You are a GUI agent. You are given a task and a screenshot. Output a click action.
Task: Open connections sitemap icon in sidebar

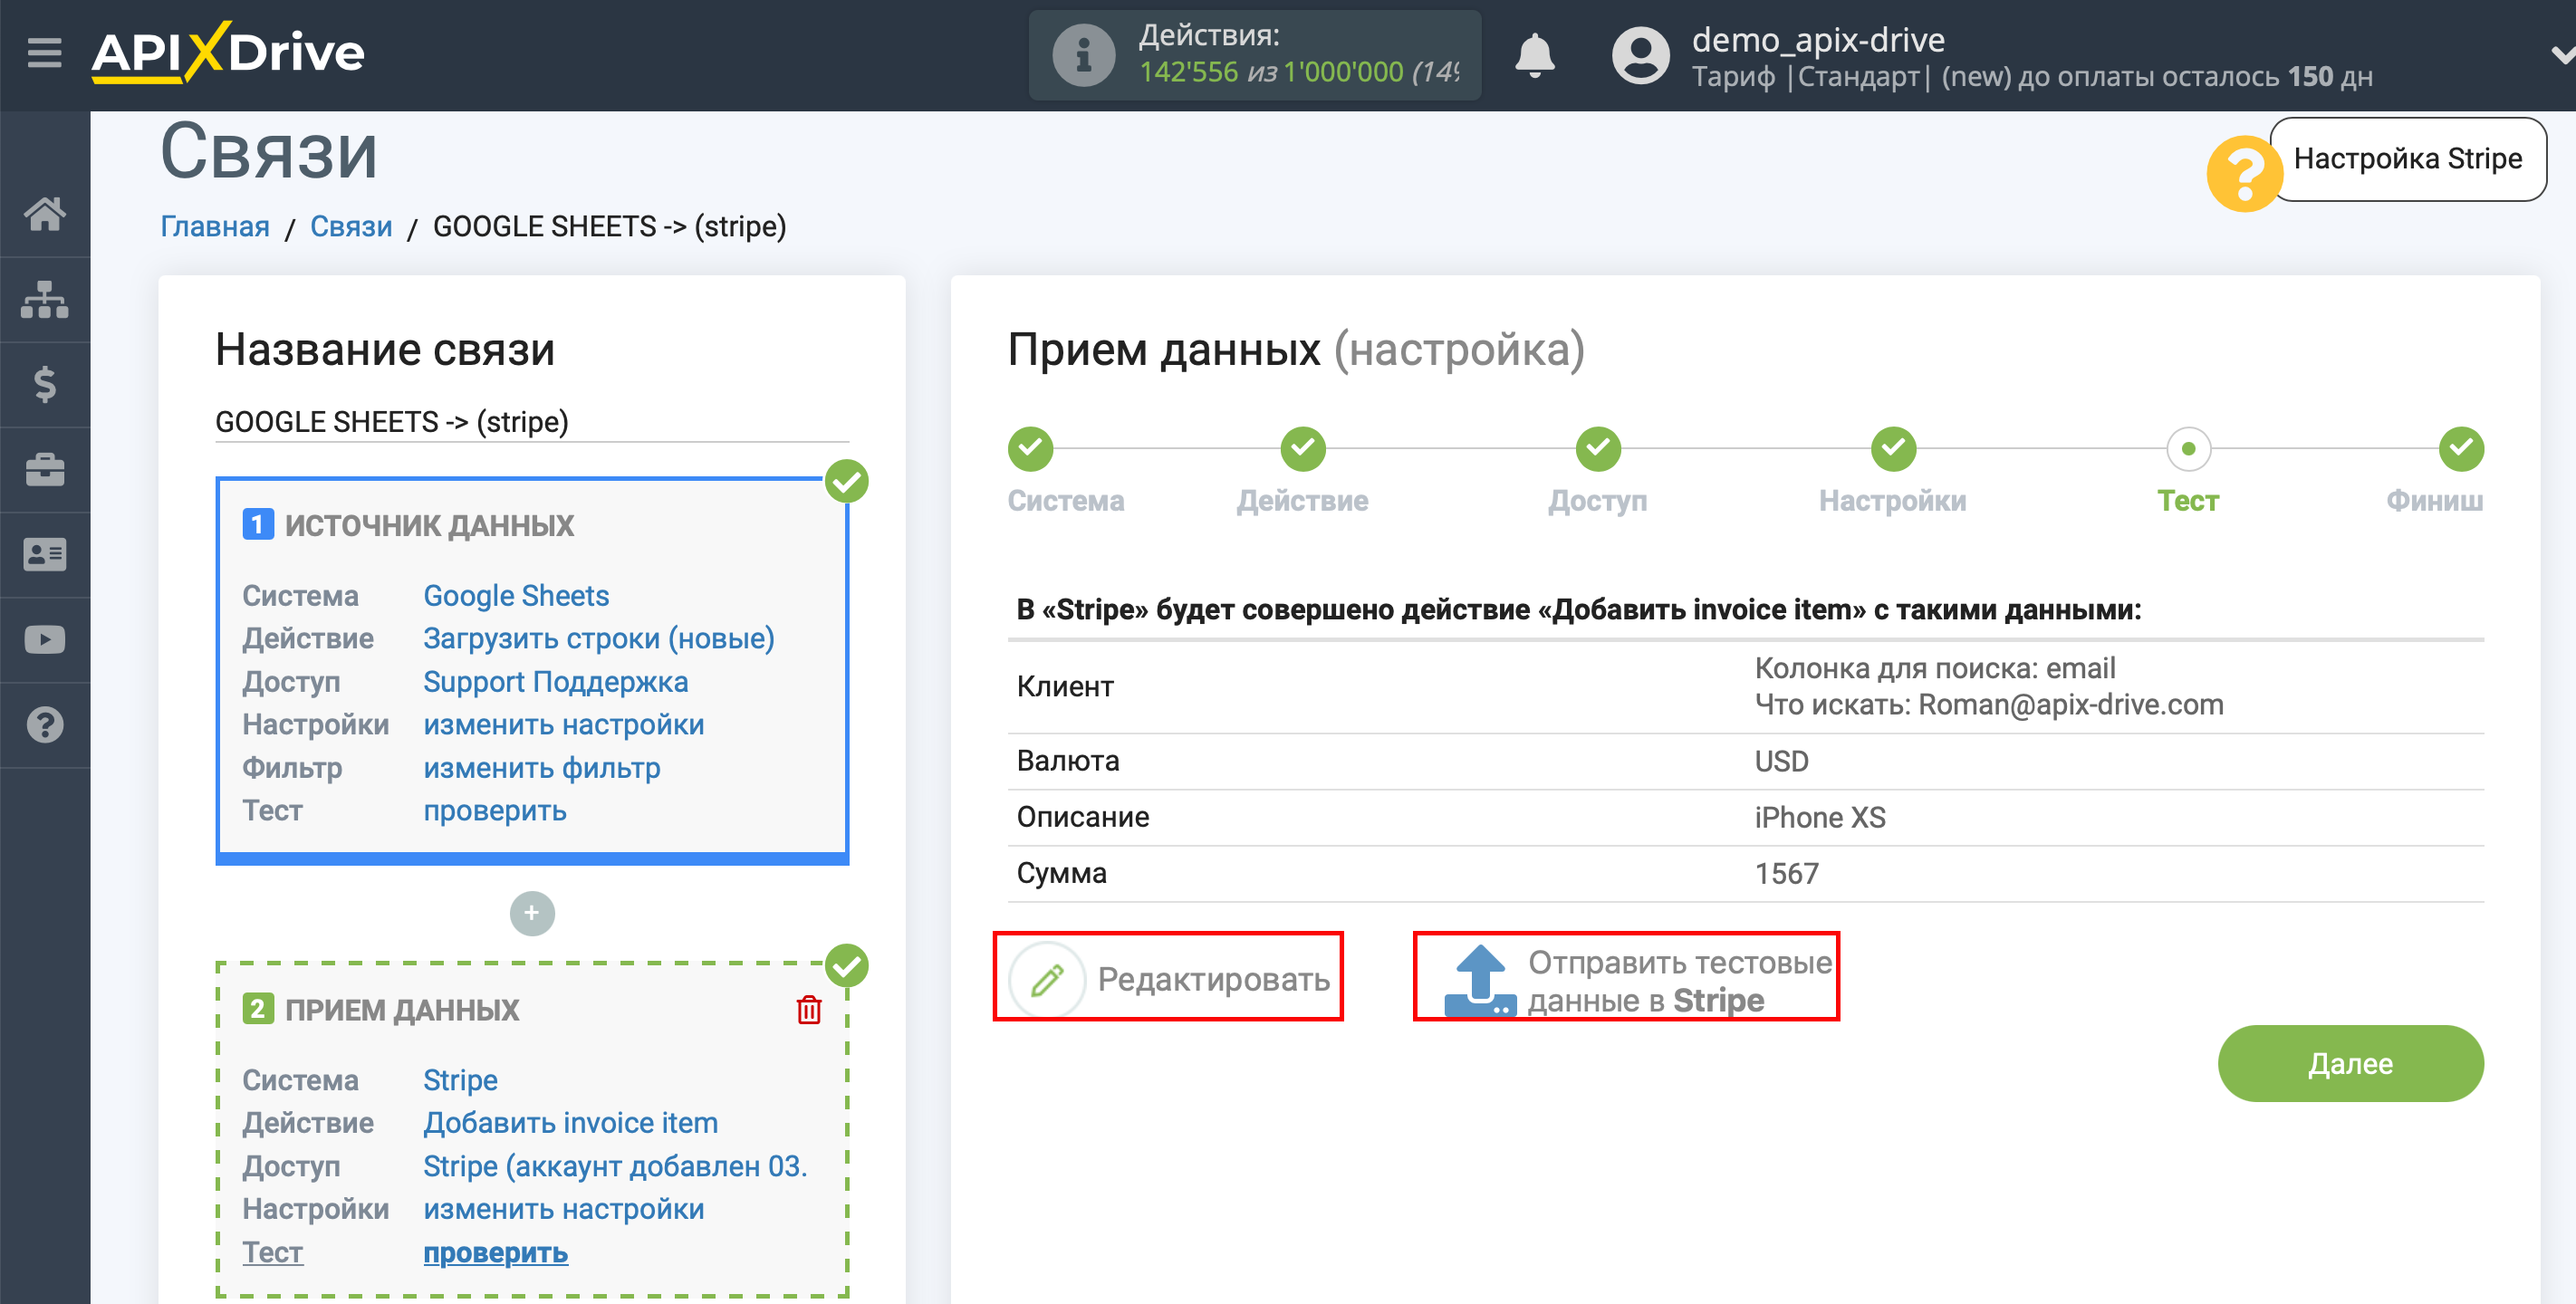pyautogui.click(x=45, y=299)
